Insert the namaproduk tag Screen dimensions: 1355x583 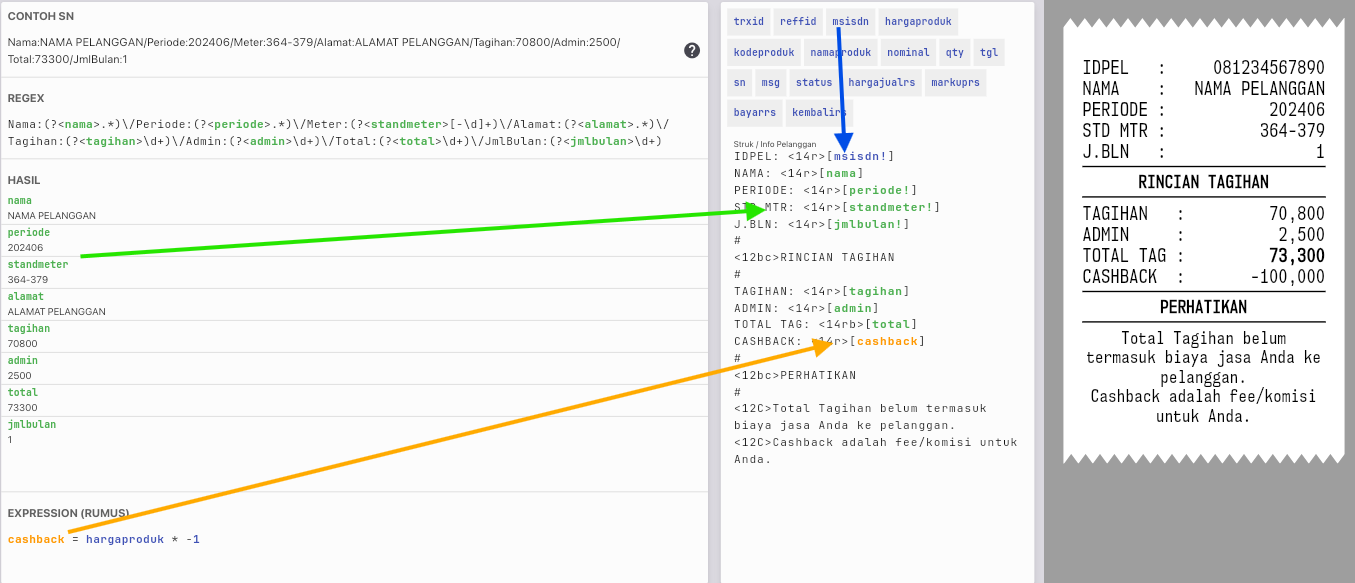(840, 52)
